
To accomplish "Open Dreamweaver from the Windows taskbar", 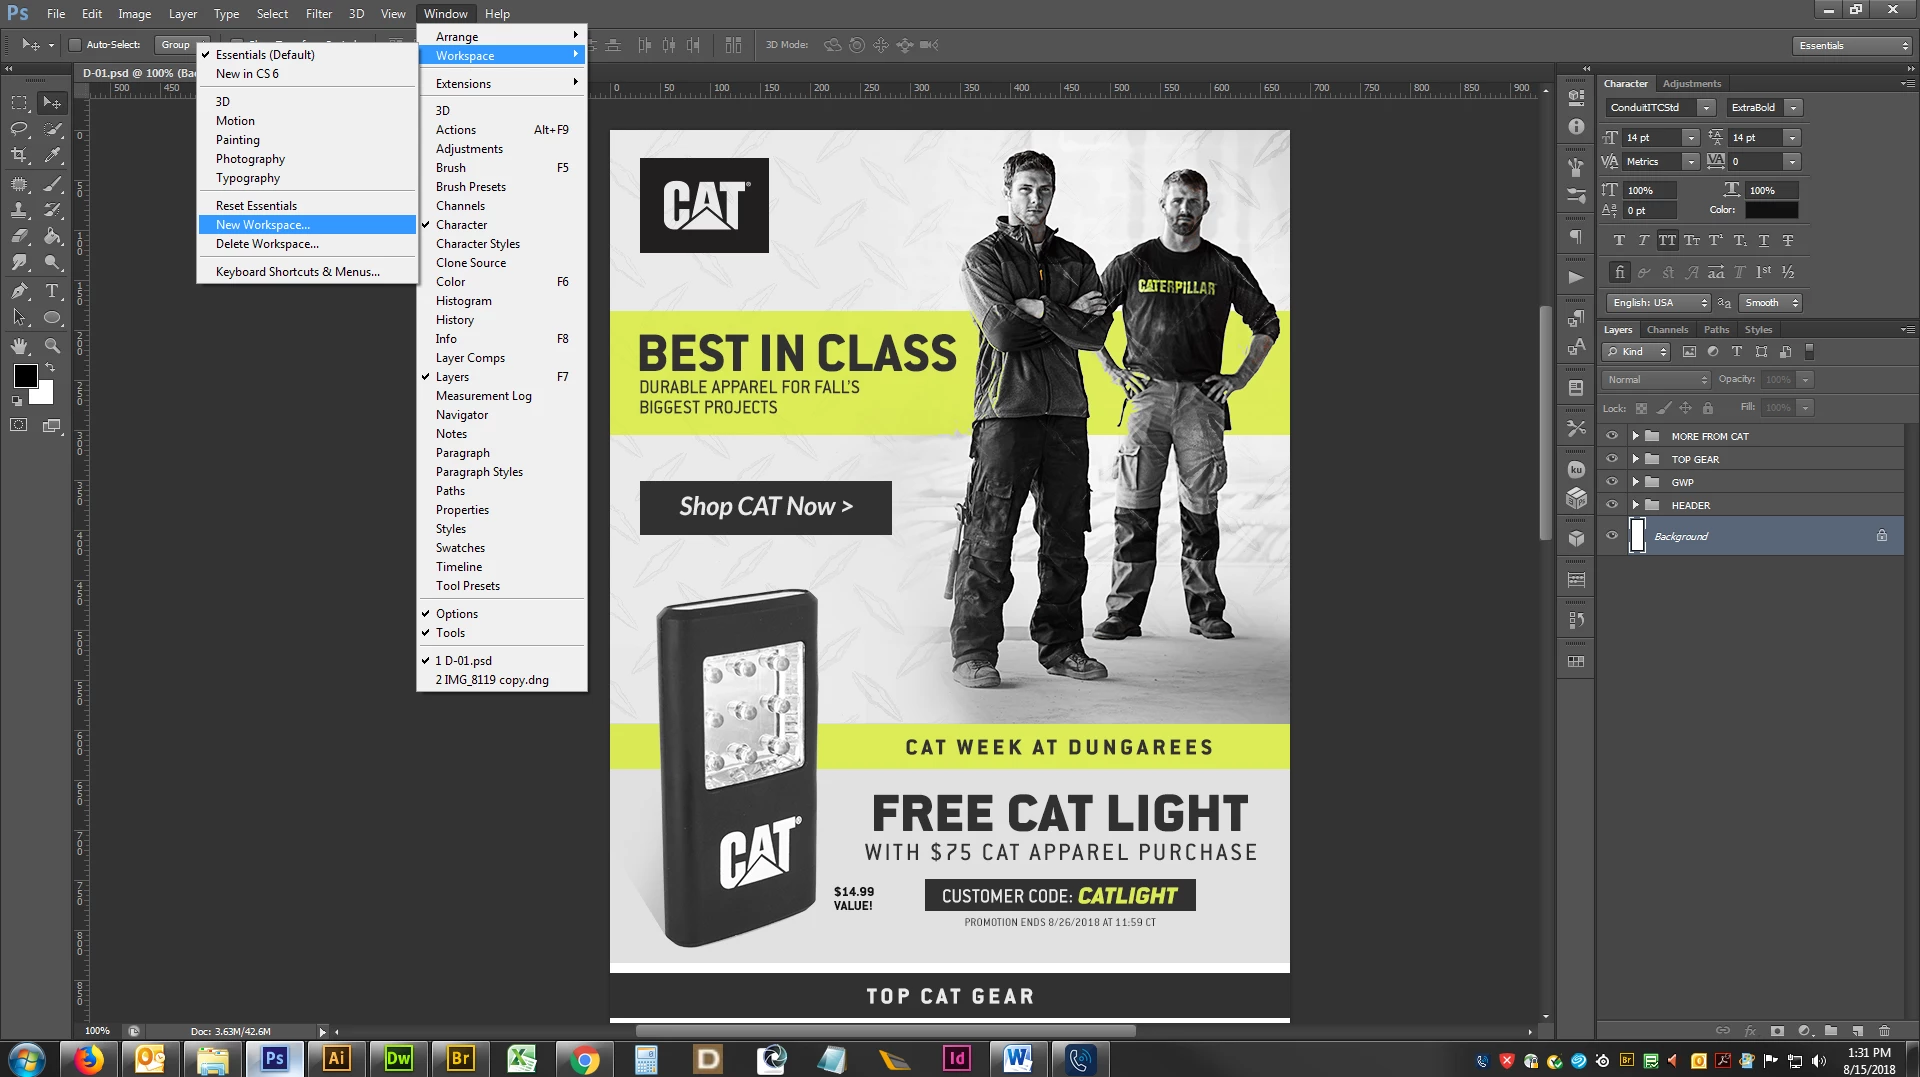I will coord(399,1059).
